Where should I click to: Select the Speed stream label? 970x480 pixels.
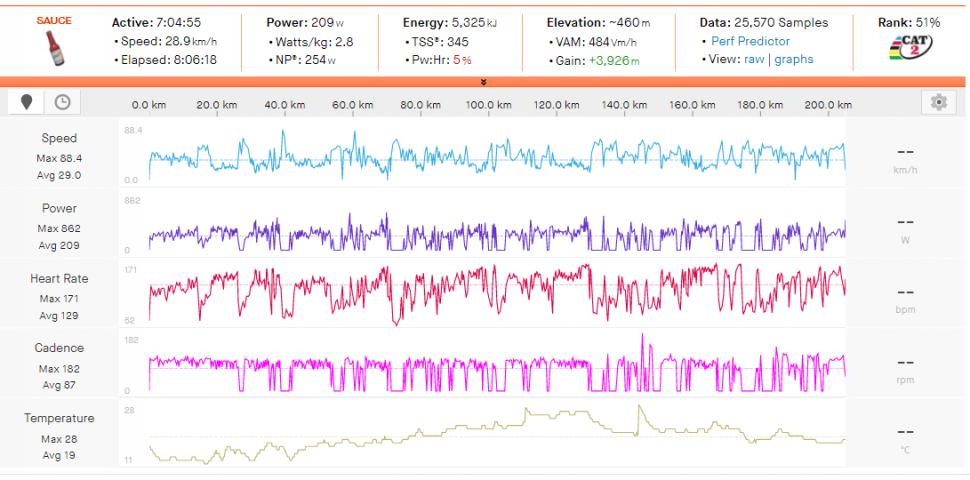click(59, 138)
